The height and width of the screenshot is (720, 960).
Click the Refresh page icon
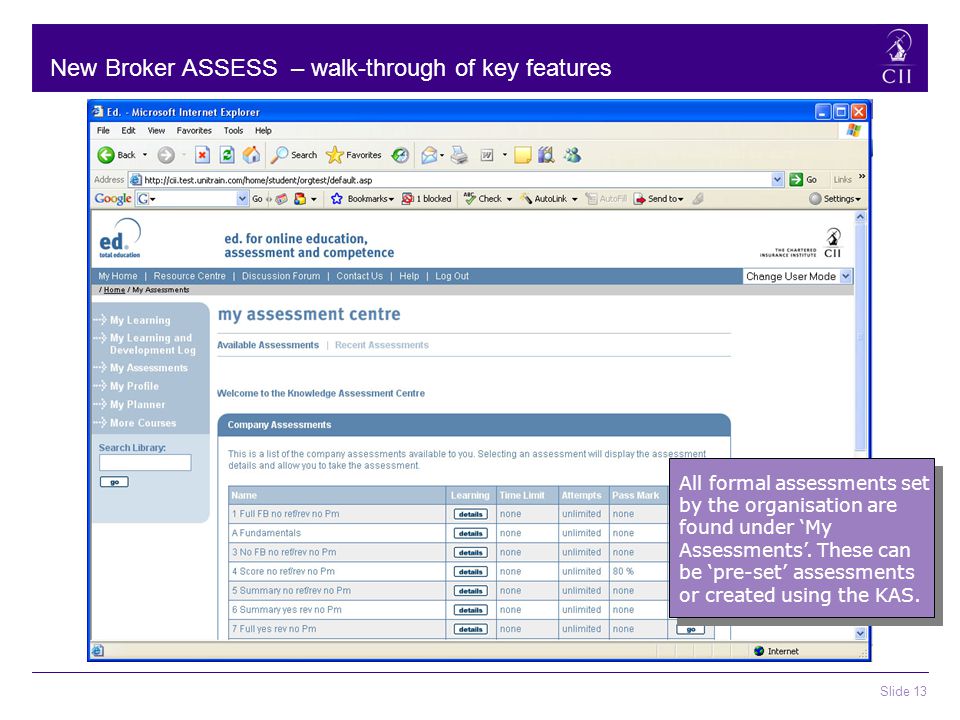pyautogui.click(x=227, y=155)
